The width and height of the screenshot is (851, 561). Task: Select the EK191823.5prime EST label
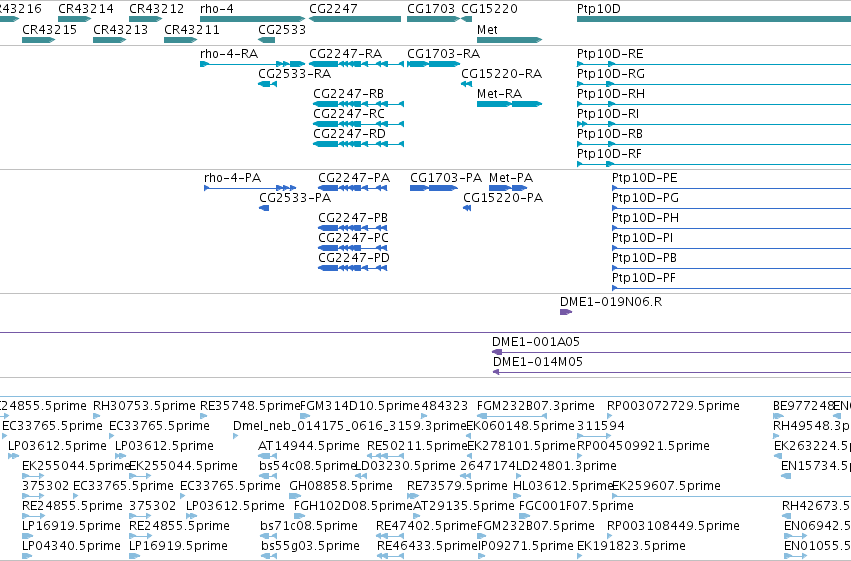click(x=631, y=546)
